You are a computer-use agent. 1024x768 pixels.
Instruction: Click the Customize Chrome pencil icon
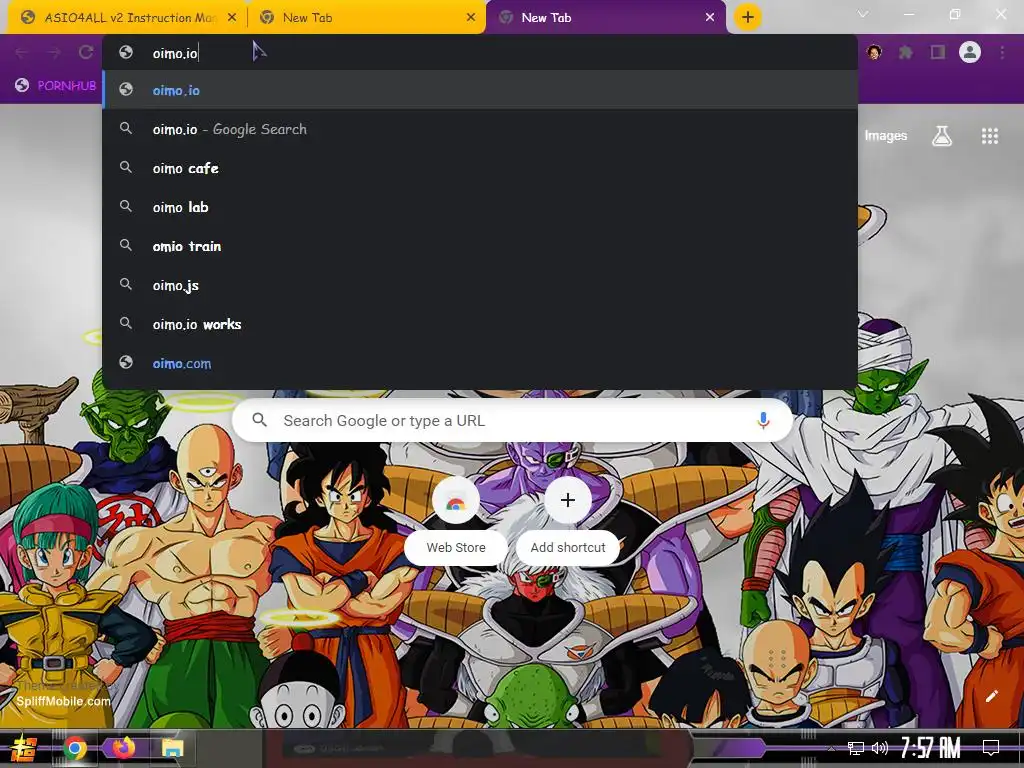point(991,696)
